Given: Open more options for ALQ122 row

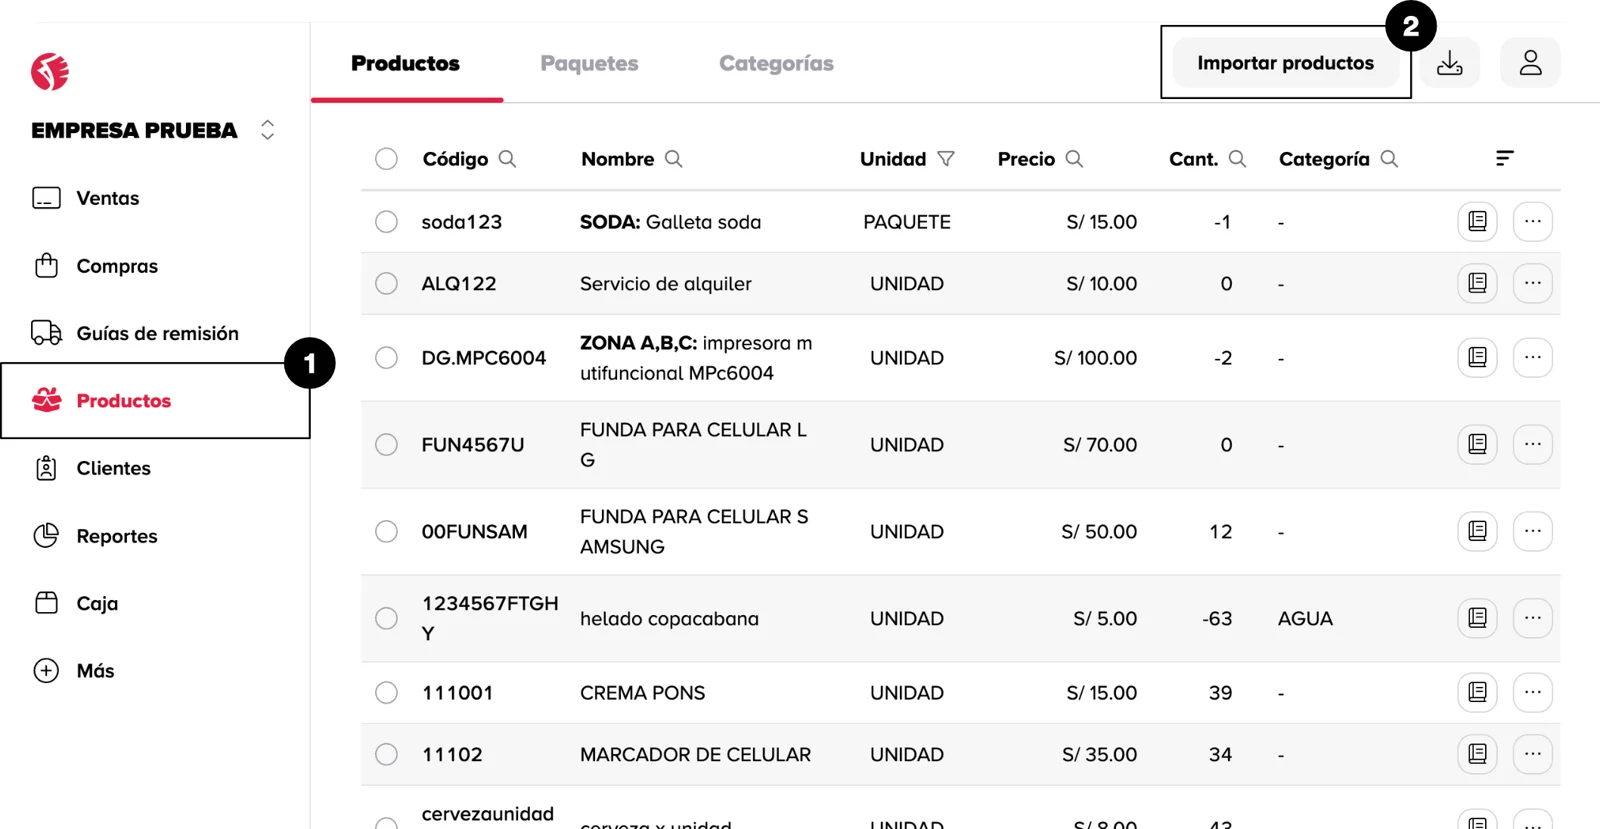Looking at the screenshot, I should pyautogui.click(x=1532, y=283).
